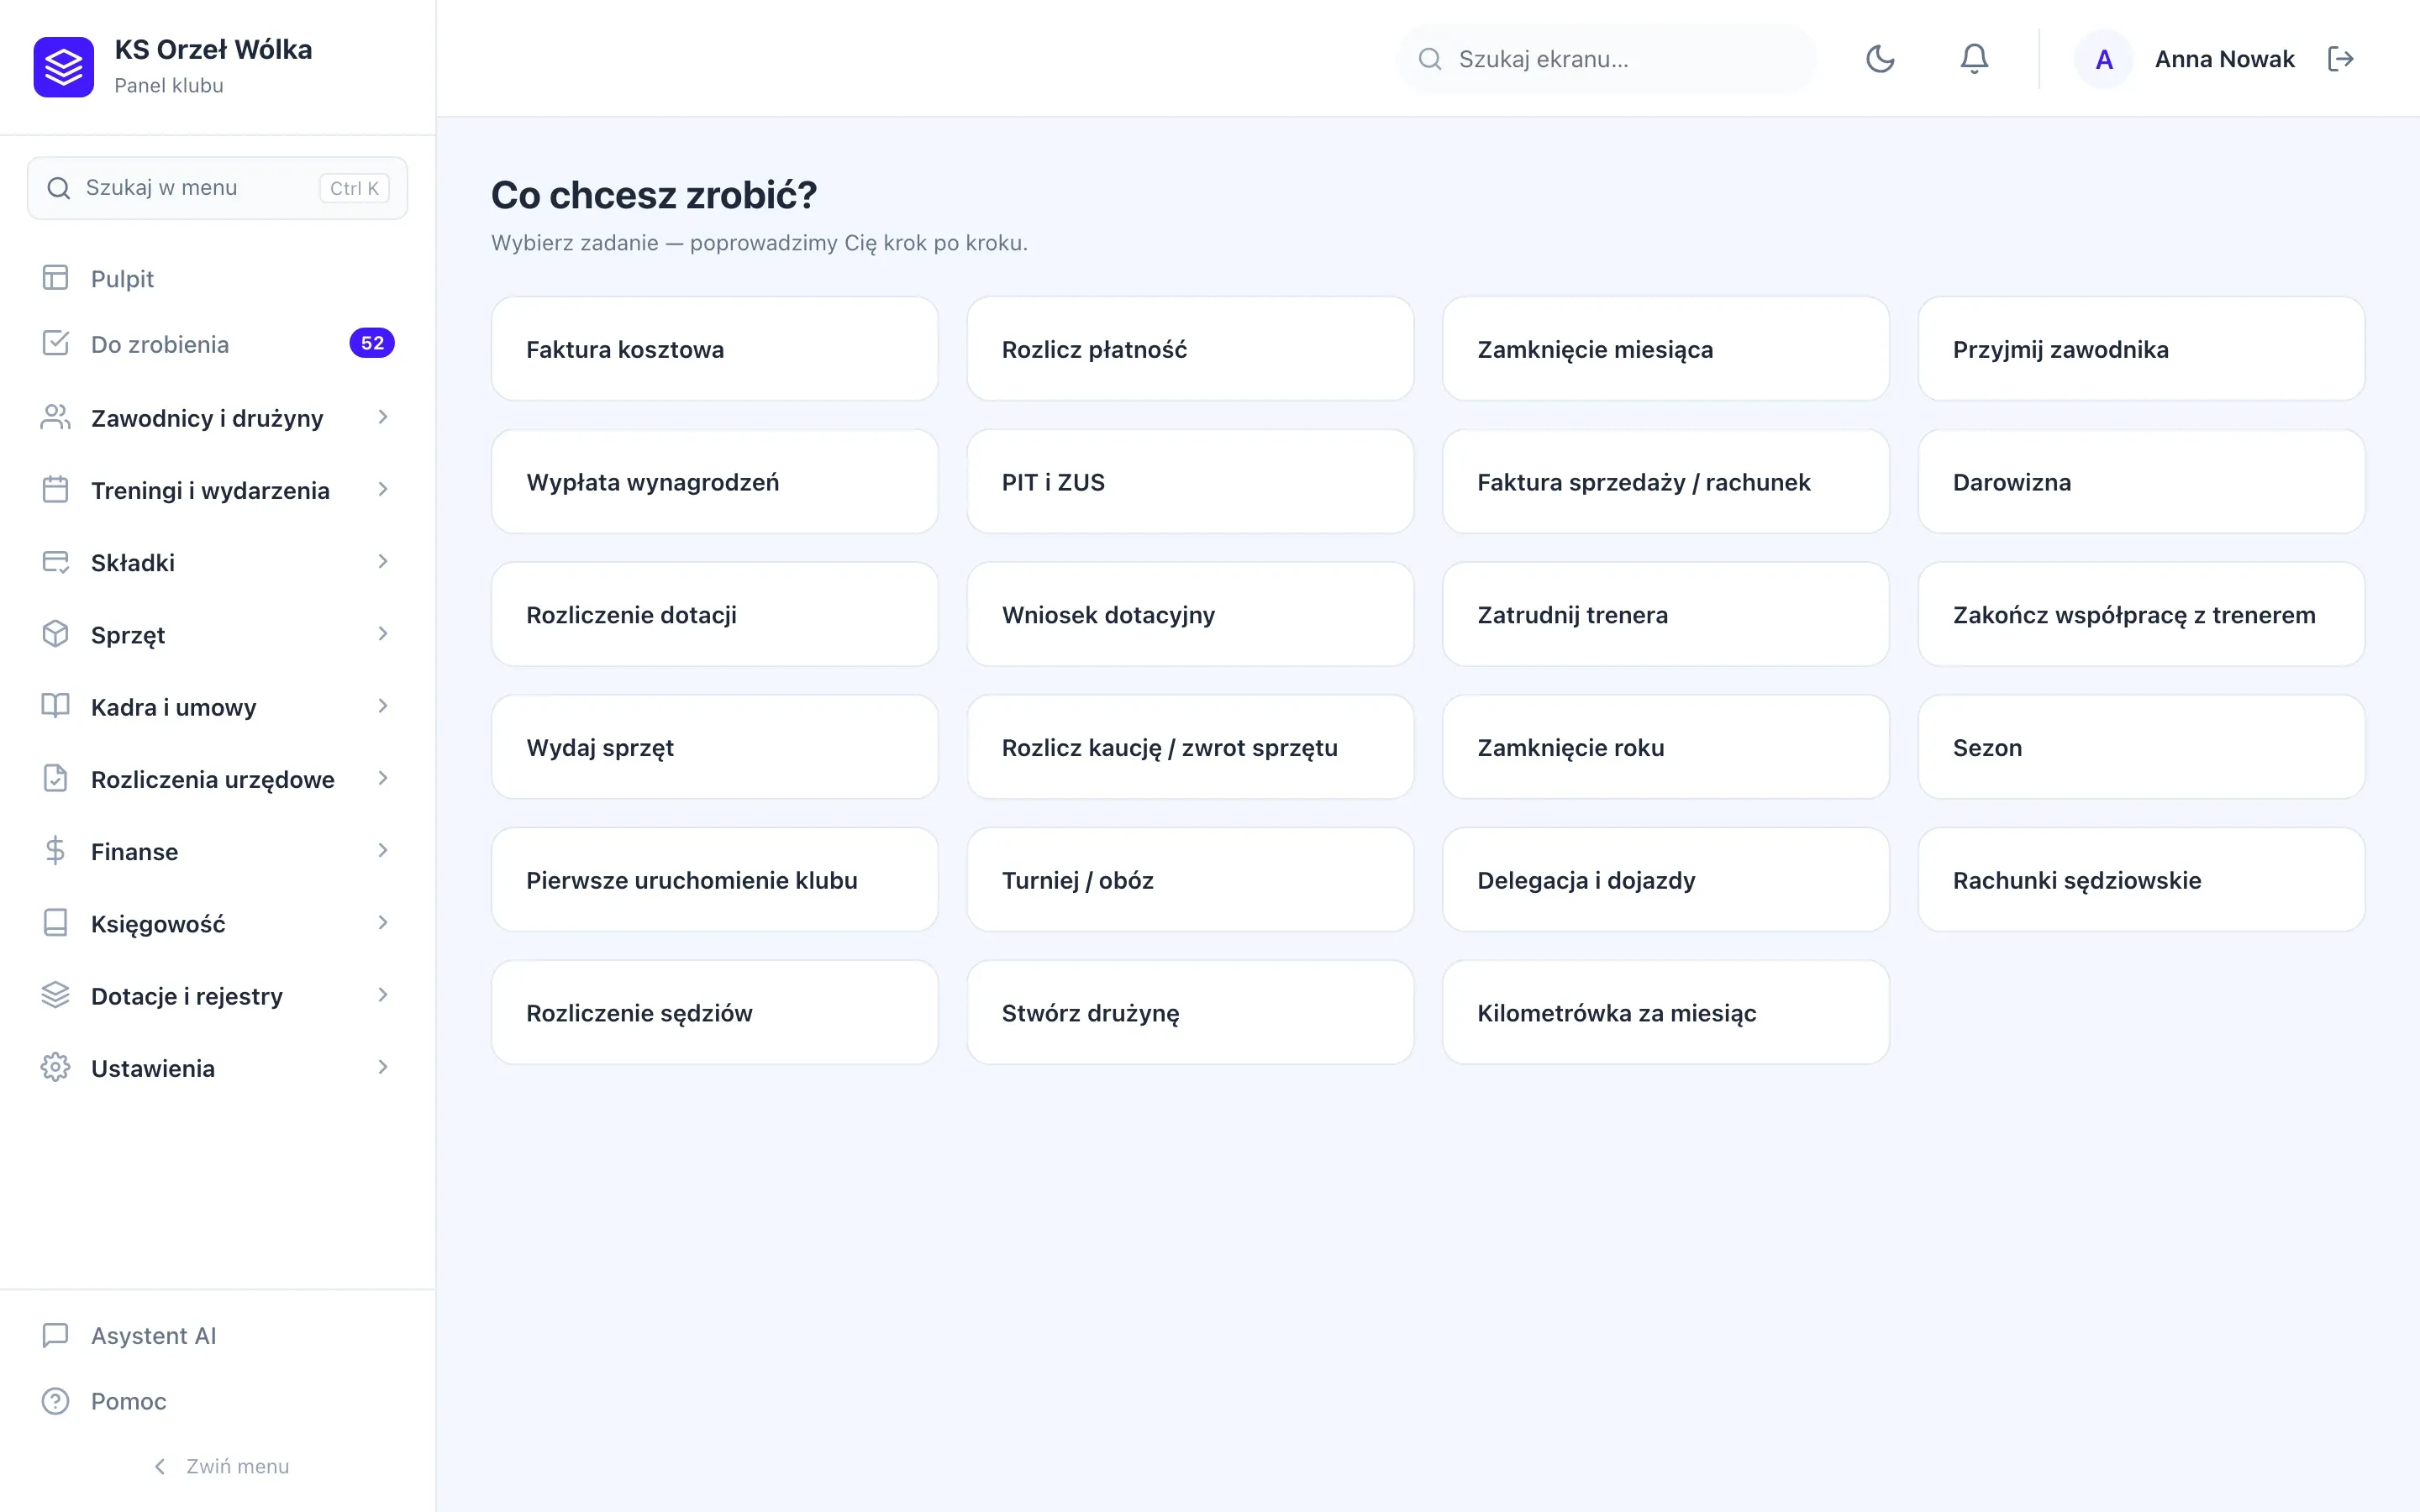This screenshot has width=2420, height=1512.
Task: Select the Kilometrówka za miesiąc card
Action: point(1665,1013)
